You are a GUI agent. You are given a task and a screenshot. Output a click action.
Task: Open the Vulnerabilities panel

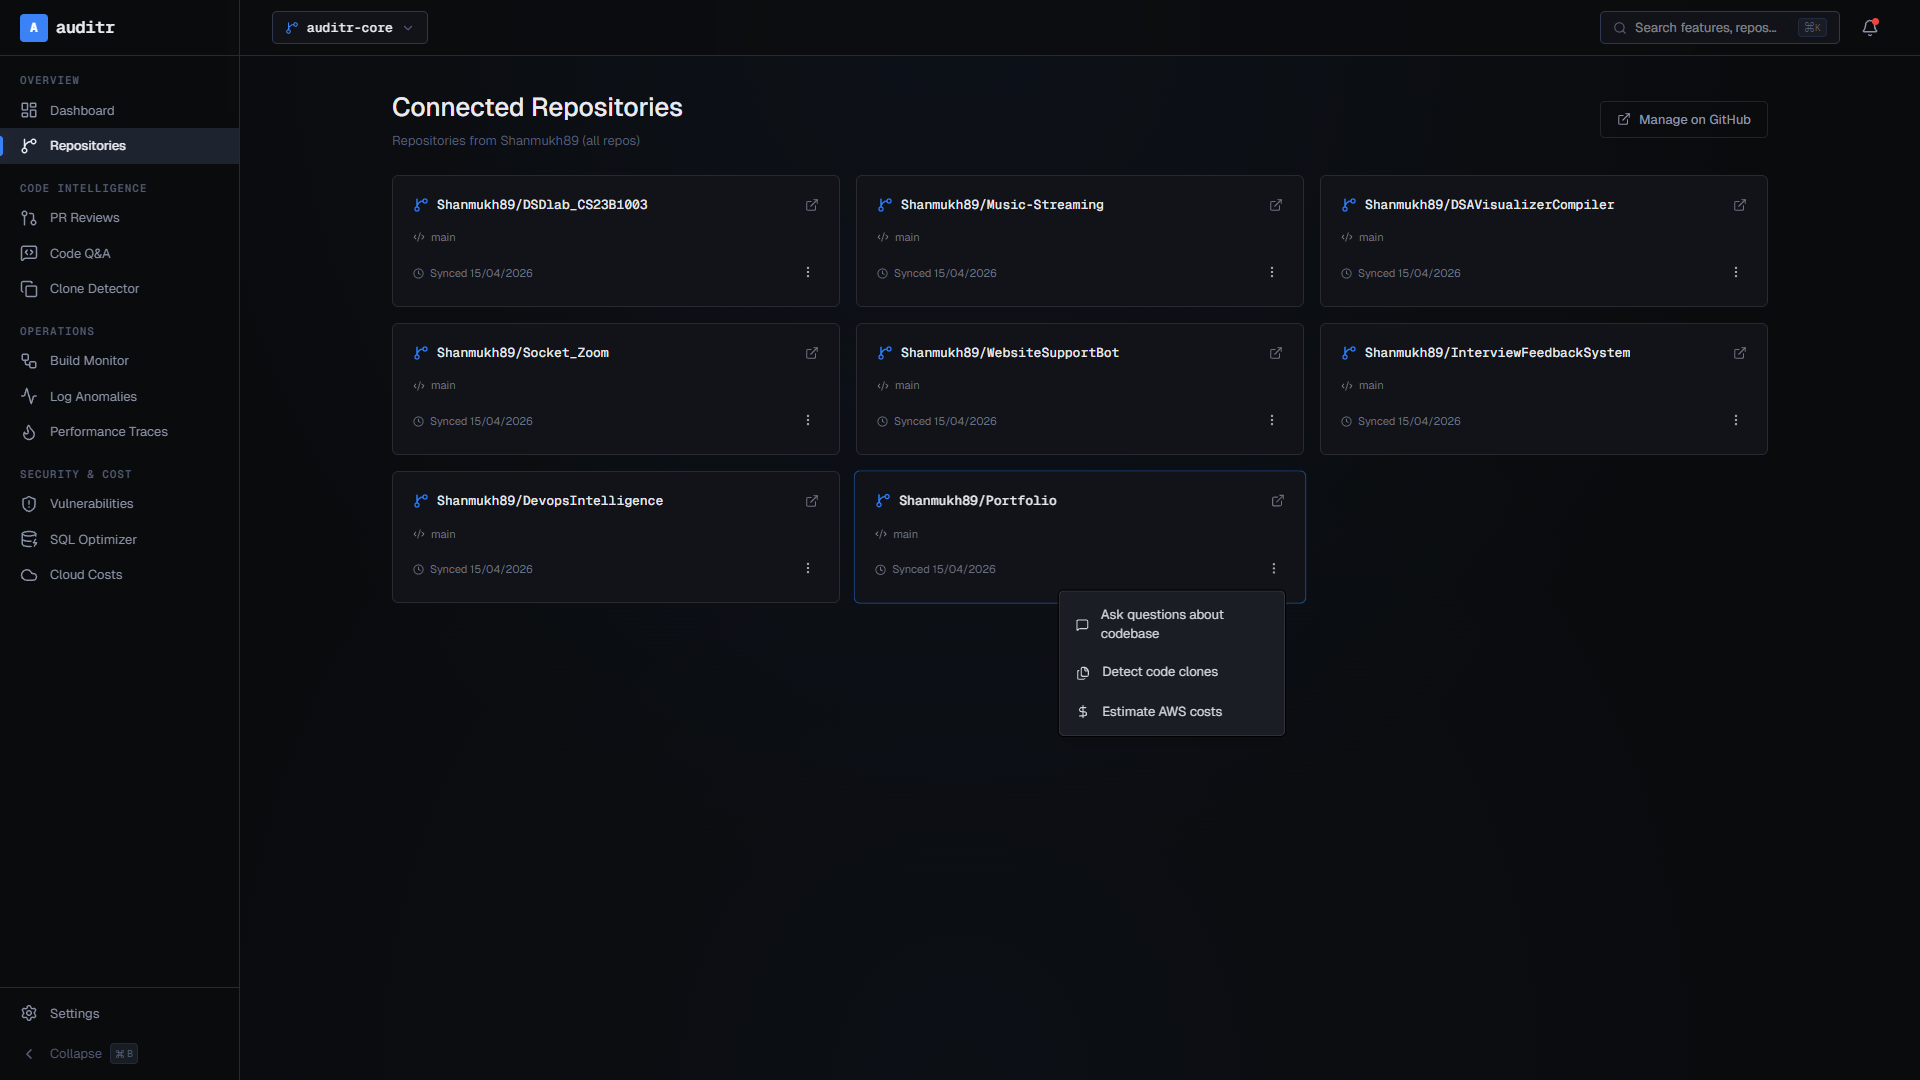tap(91, 503)
